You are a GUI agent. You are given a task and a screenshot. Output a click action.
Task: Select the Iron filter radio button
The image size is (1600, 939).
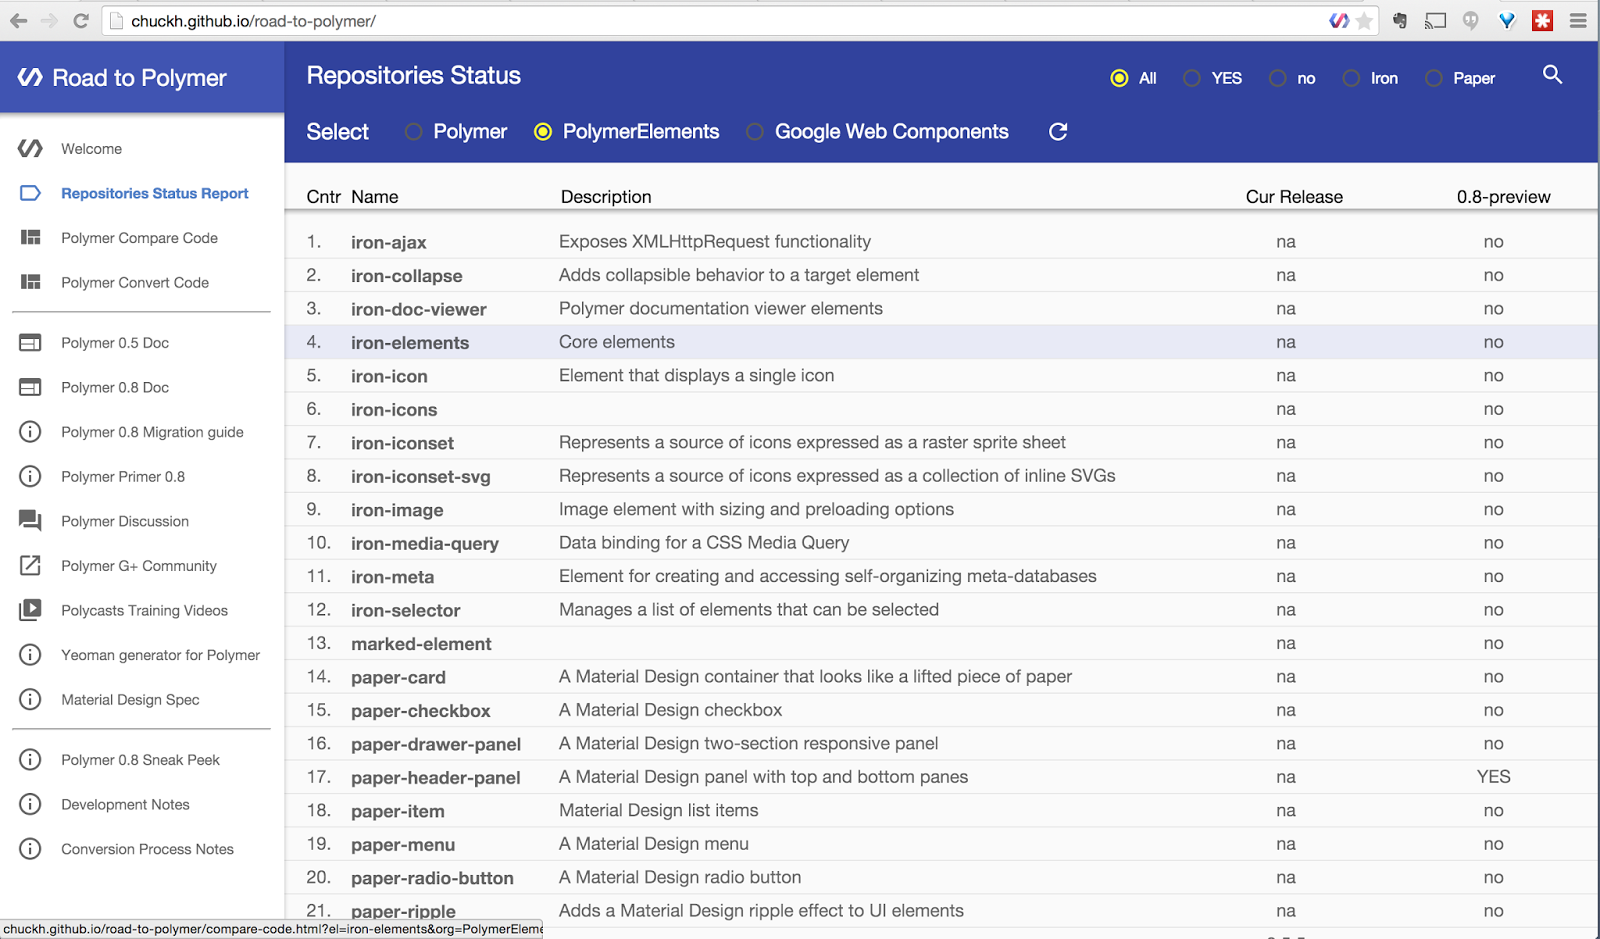(x=1351, y=78)
